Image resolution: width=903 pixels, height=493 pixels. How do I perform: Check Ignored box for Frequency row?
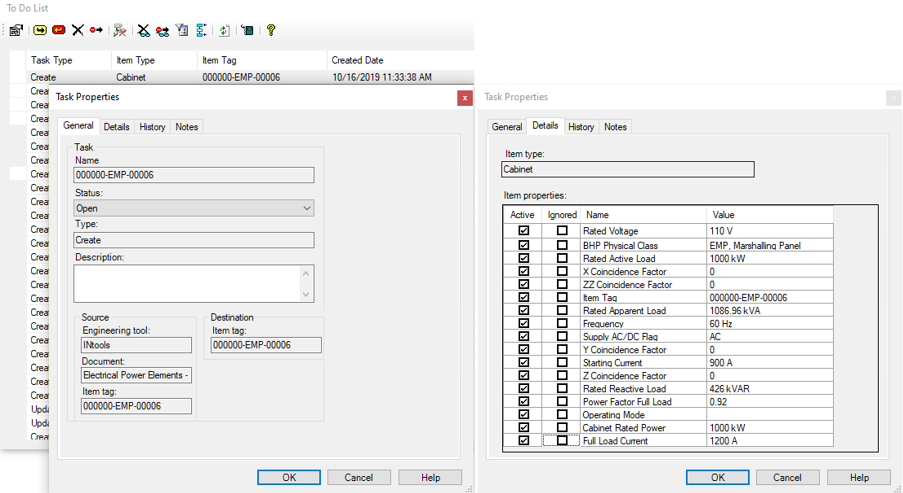click(x=561, y=323)
